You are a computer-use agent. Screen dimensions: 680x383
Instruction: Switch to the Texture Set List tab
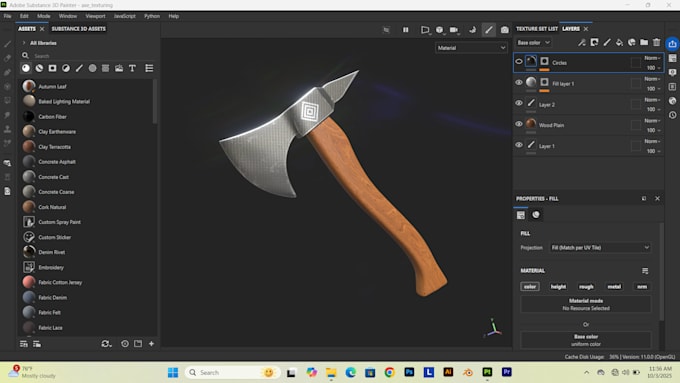[x=536, y=29]
